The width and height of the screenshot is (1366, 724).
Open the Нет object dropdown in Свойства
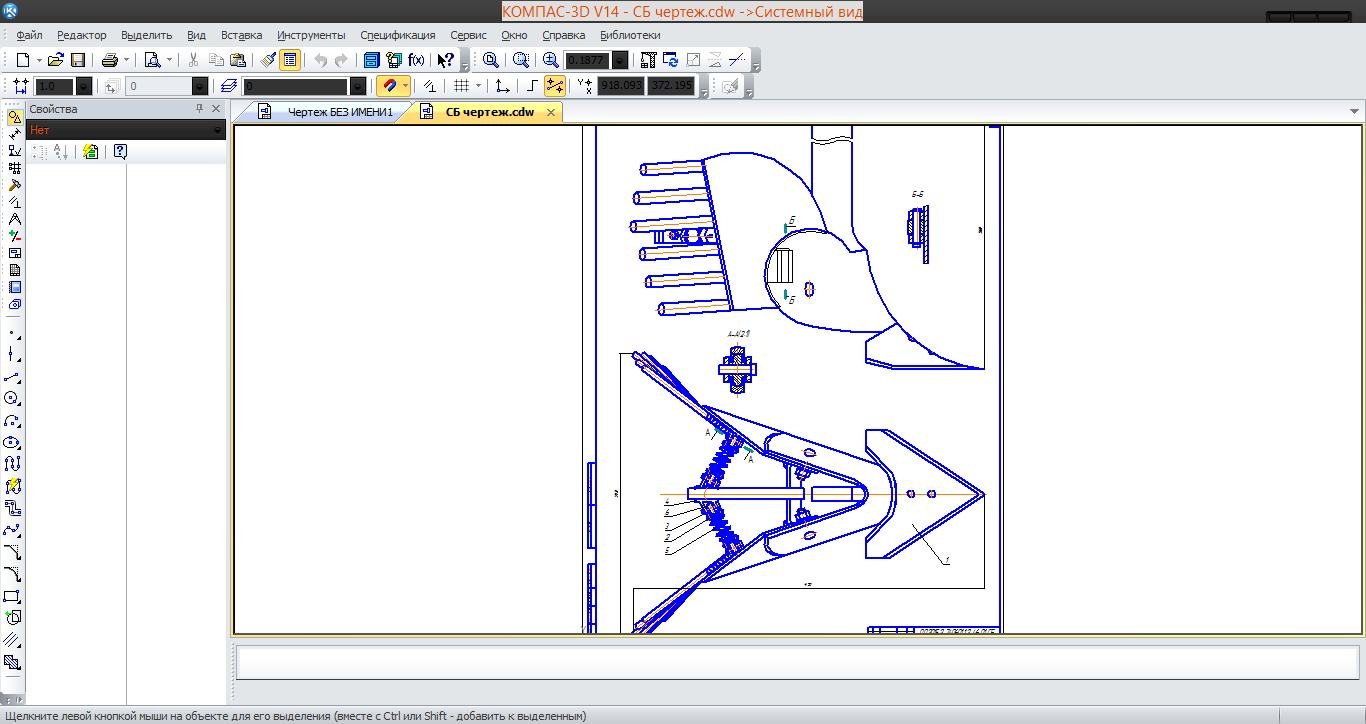(x=126, y=130)
